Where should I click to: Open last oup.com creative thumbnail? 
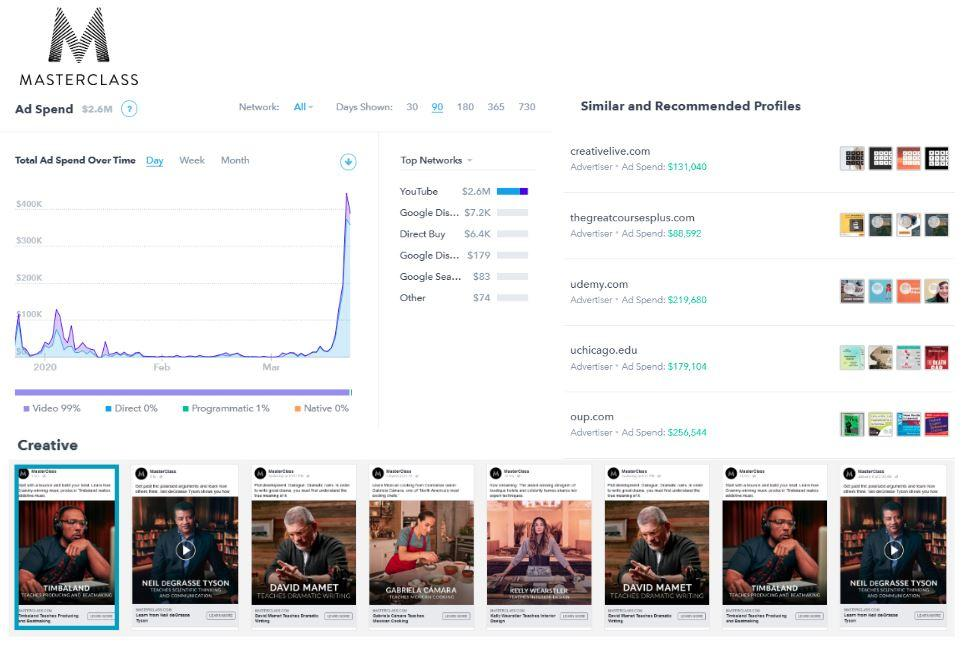[x=937, y=424]
